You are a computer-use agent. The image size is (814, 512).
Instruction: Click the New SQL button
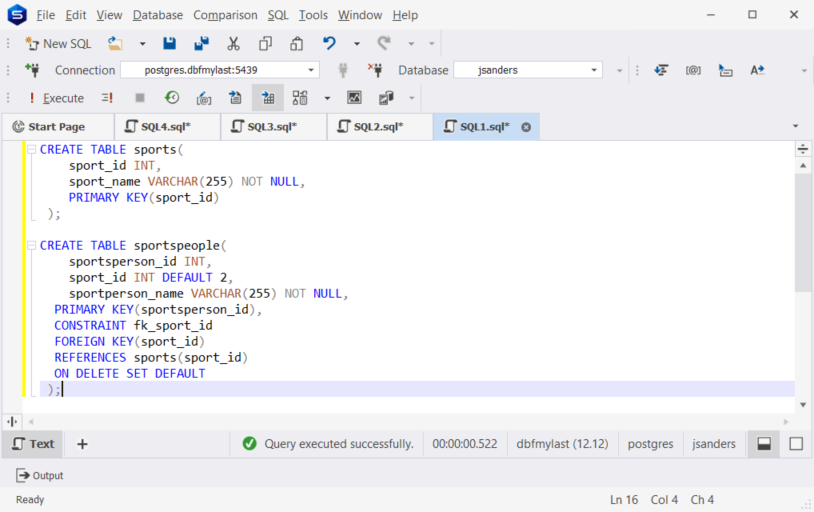pyautogui.click(x=58, y=44)
